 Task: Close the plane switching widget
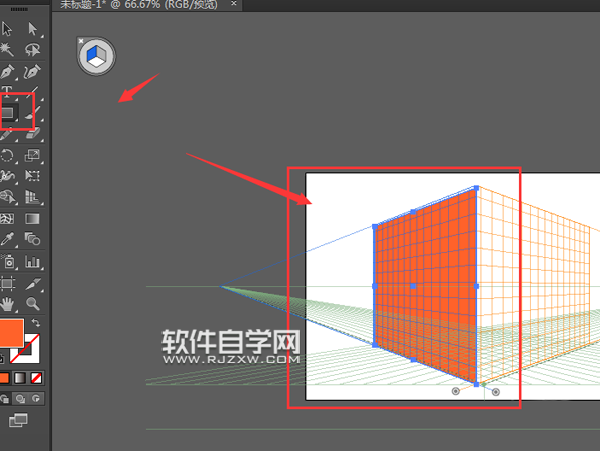click(x=81, y=41)
